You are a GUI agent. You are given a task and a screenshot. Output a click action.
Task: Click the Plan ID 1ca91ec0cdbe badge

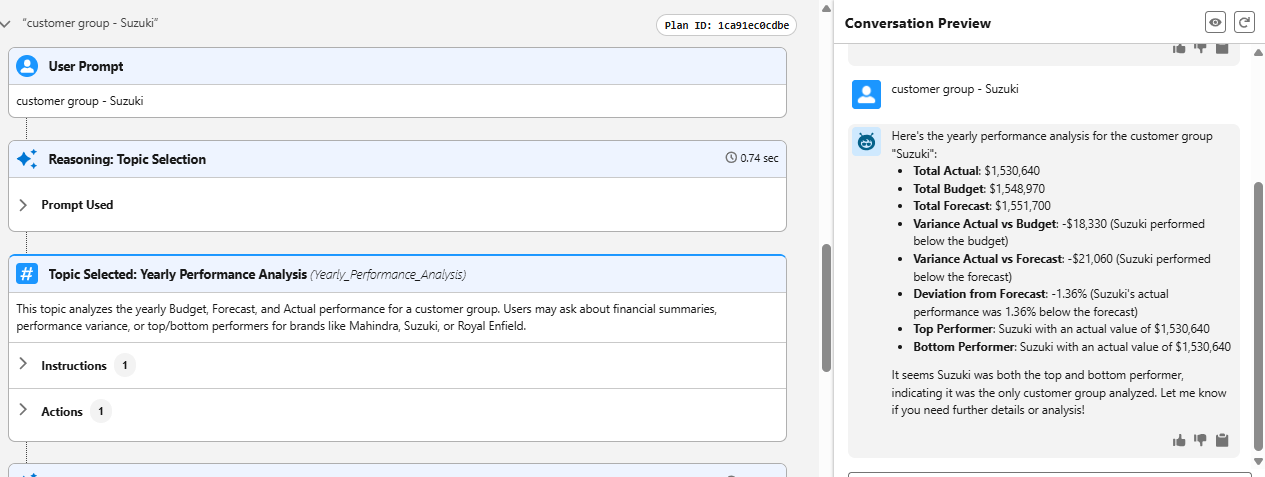(726, 25)
